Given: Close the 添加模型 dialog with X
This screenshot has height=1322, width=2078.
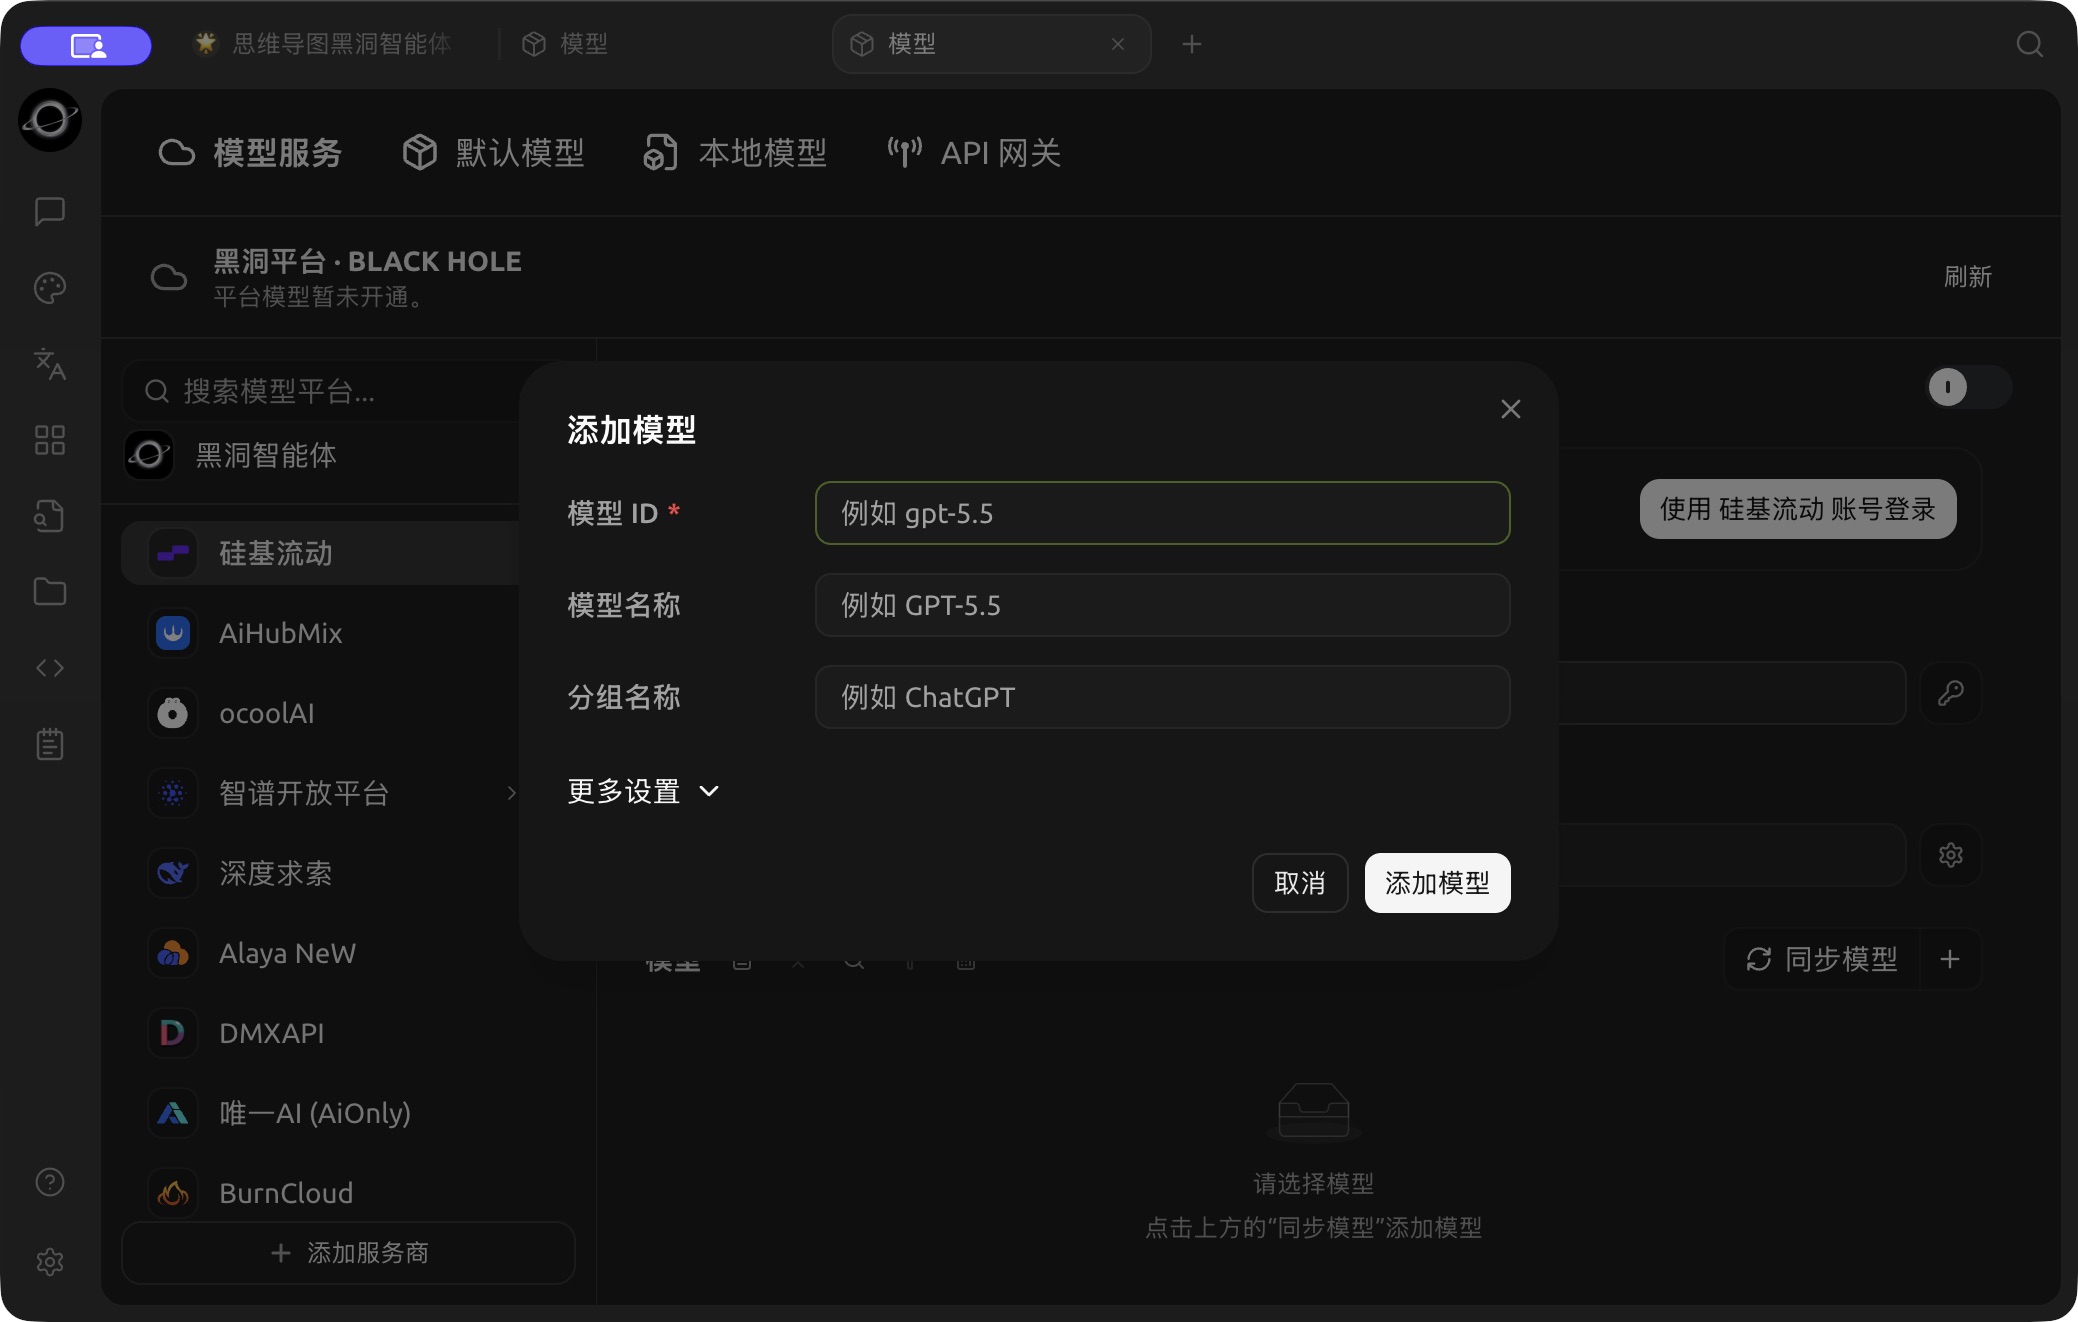Looking at the screenshot, I should 1511,409.
